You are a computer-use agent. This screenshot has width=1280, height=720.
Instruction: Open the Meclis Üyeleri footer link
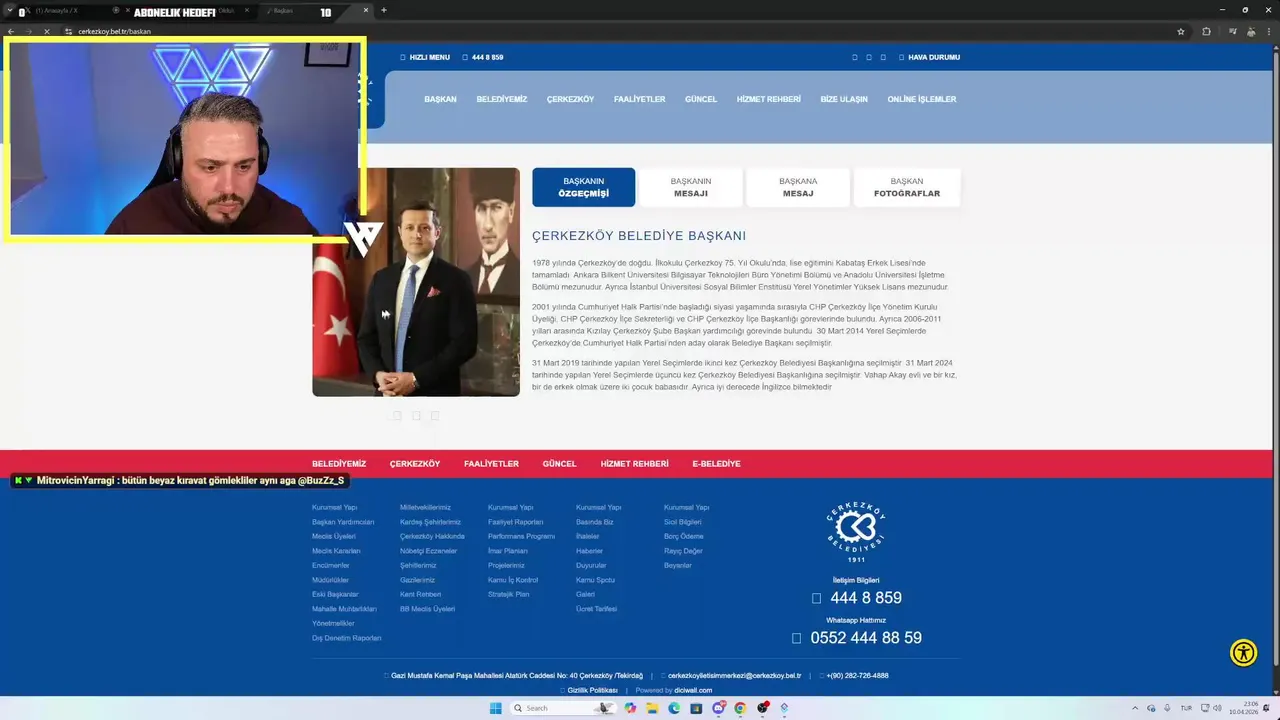[334, 536]
